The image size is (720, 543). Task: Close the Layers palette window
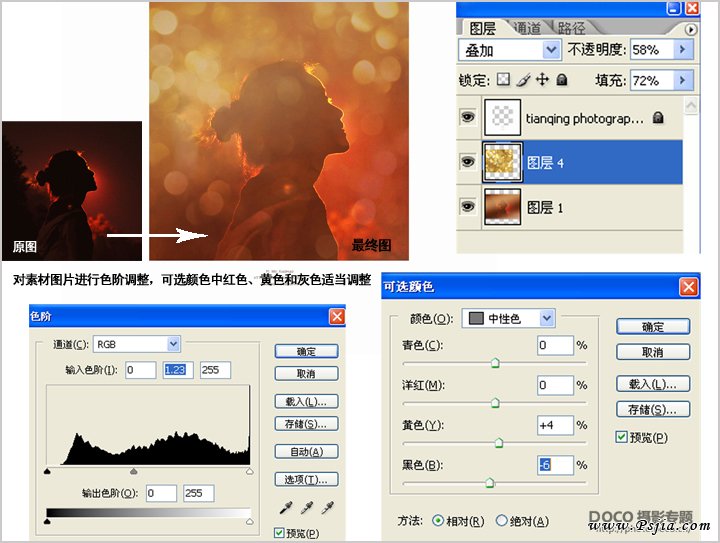pyautogui.click(x=692, y=8)
